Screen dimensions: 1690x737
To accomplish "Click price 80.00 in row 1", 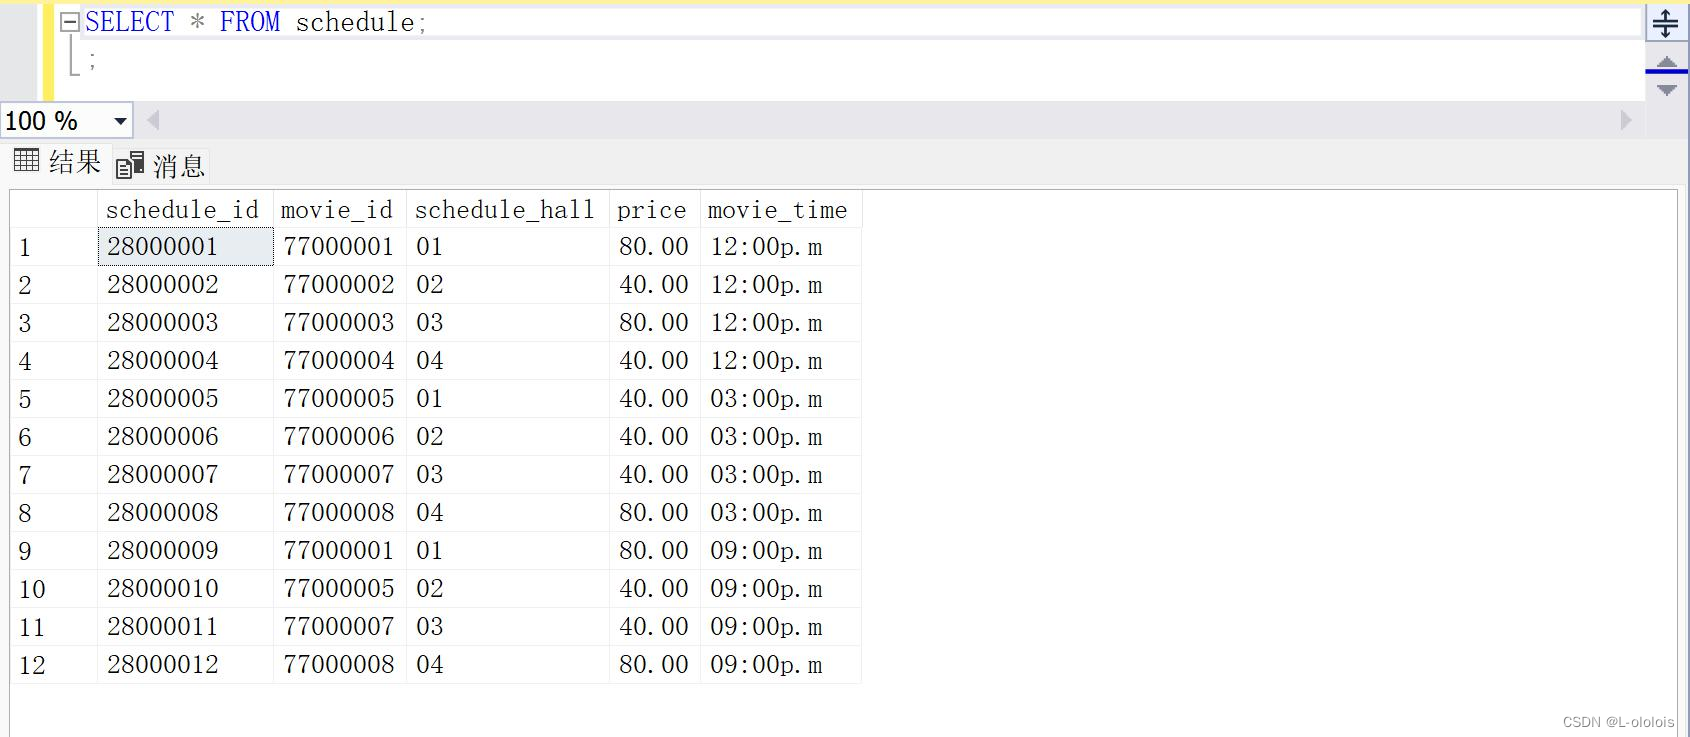I will coord(655,247).
